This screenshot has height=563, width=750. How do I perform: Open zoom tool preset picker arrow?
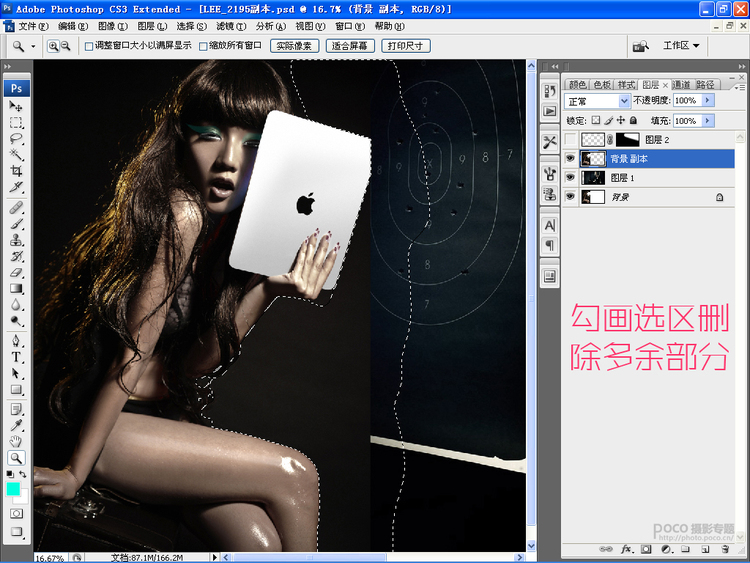click(x=33, y=46)
